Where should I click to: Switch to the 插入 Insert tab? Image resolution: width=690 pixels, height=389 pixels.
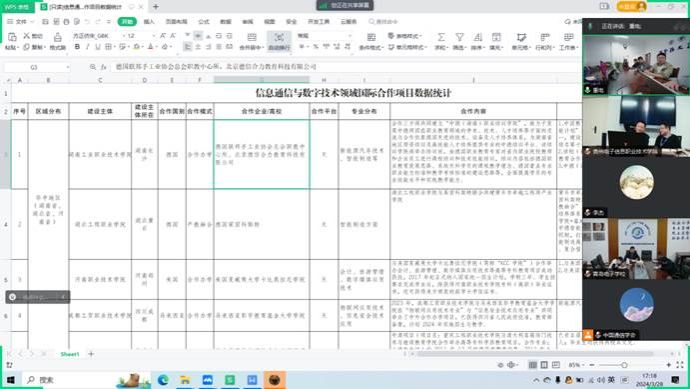[149, 22]
